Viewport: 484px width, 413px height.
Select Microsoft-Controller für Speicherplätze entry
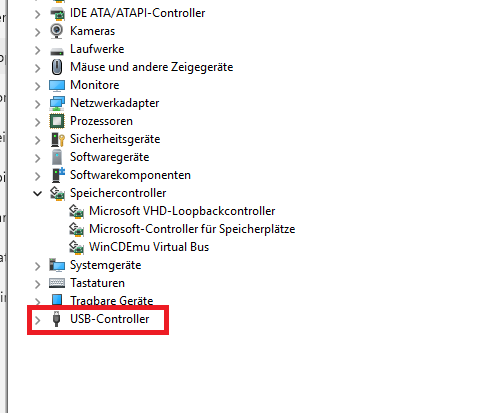(192, 229)
